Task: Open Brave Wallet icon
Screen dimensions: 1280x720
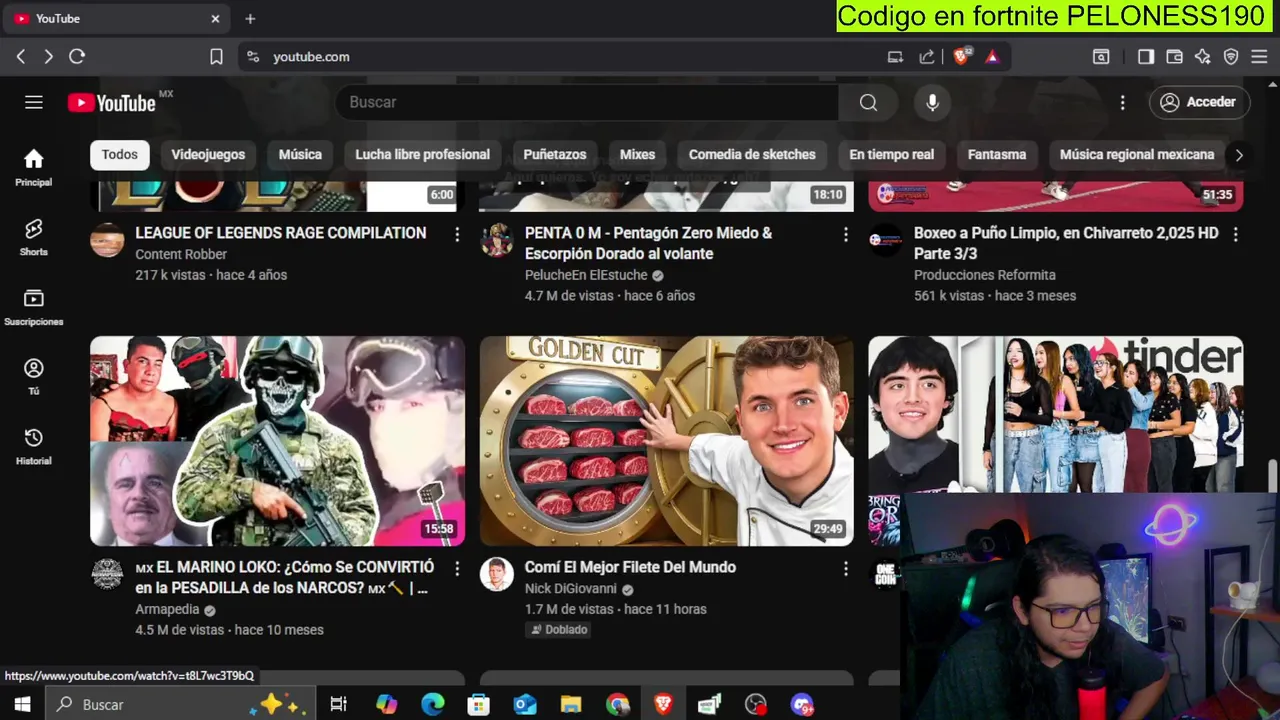Action: (x=1174, y=57)
